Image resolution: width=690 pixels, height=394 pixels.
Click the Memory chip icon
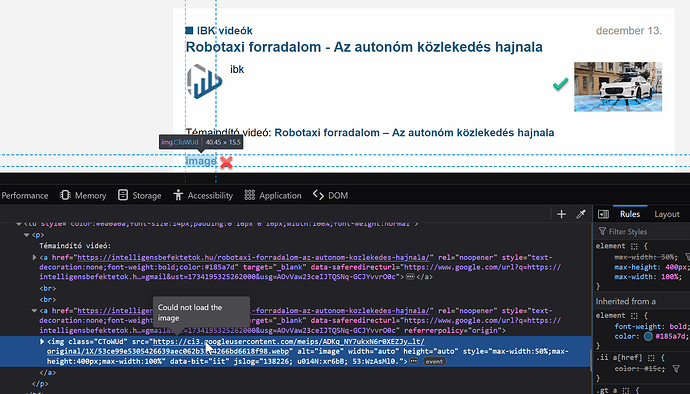(65, 195)
